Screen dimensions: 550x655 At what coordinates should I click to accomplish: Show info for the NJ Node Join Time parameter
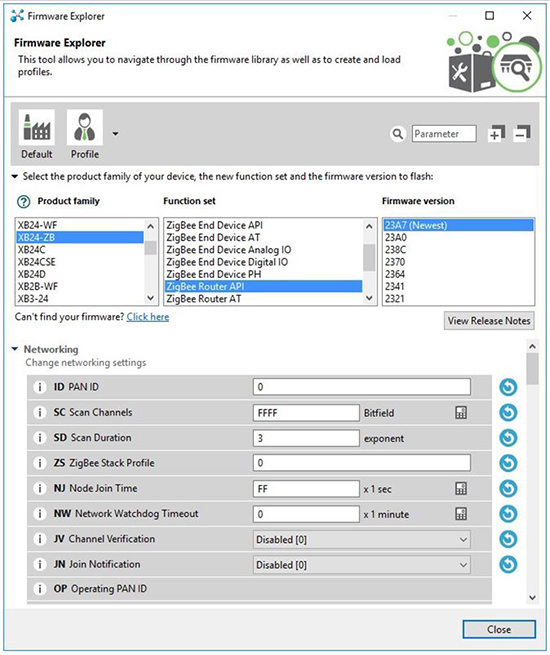[40, 488]
